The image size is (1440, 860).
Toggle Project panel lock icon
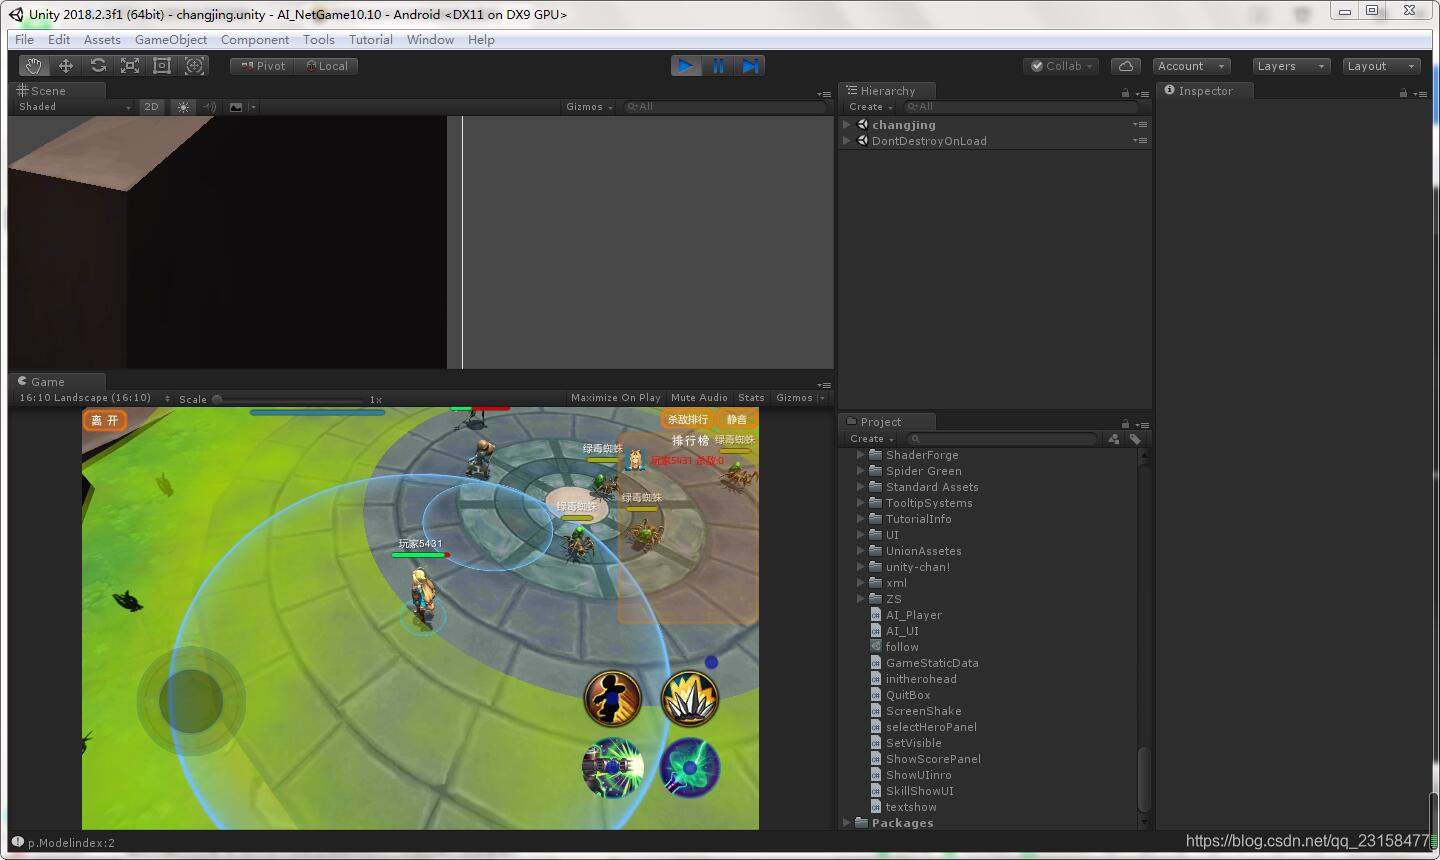click(1125, 424)
